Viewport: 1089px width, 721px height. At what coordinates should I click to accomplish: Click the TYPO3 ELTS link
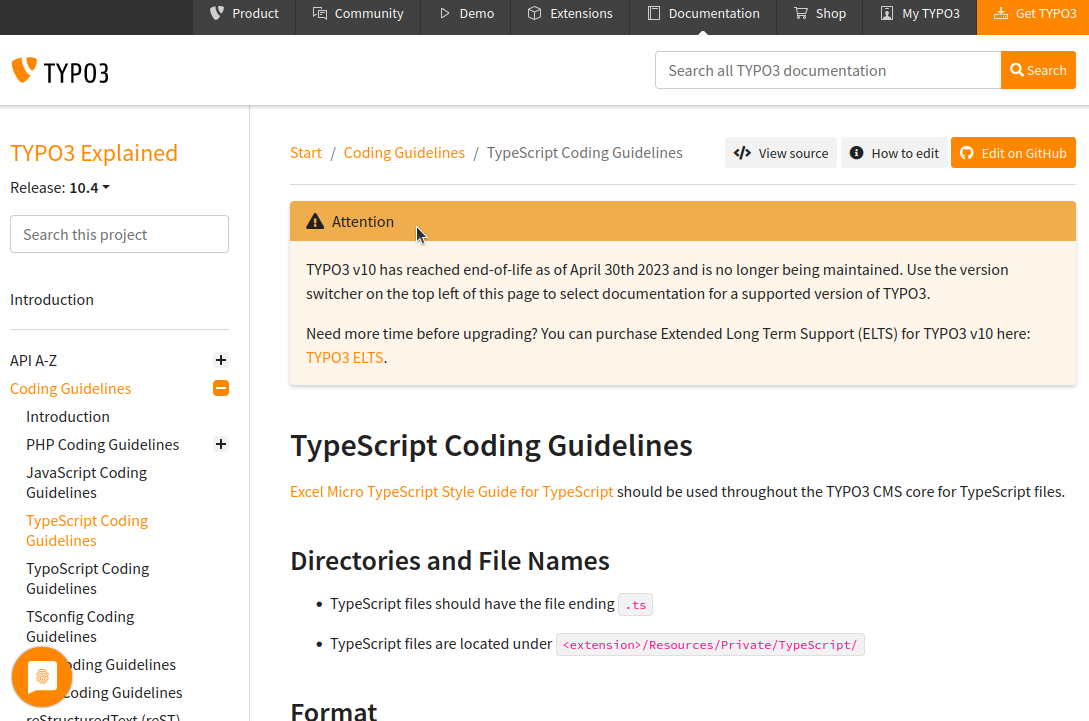(x=344, y=356)
